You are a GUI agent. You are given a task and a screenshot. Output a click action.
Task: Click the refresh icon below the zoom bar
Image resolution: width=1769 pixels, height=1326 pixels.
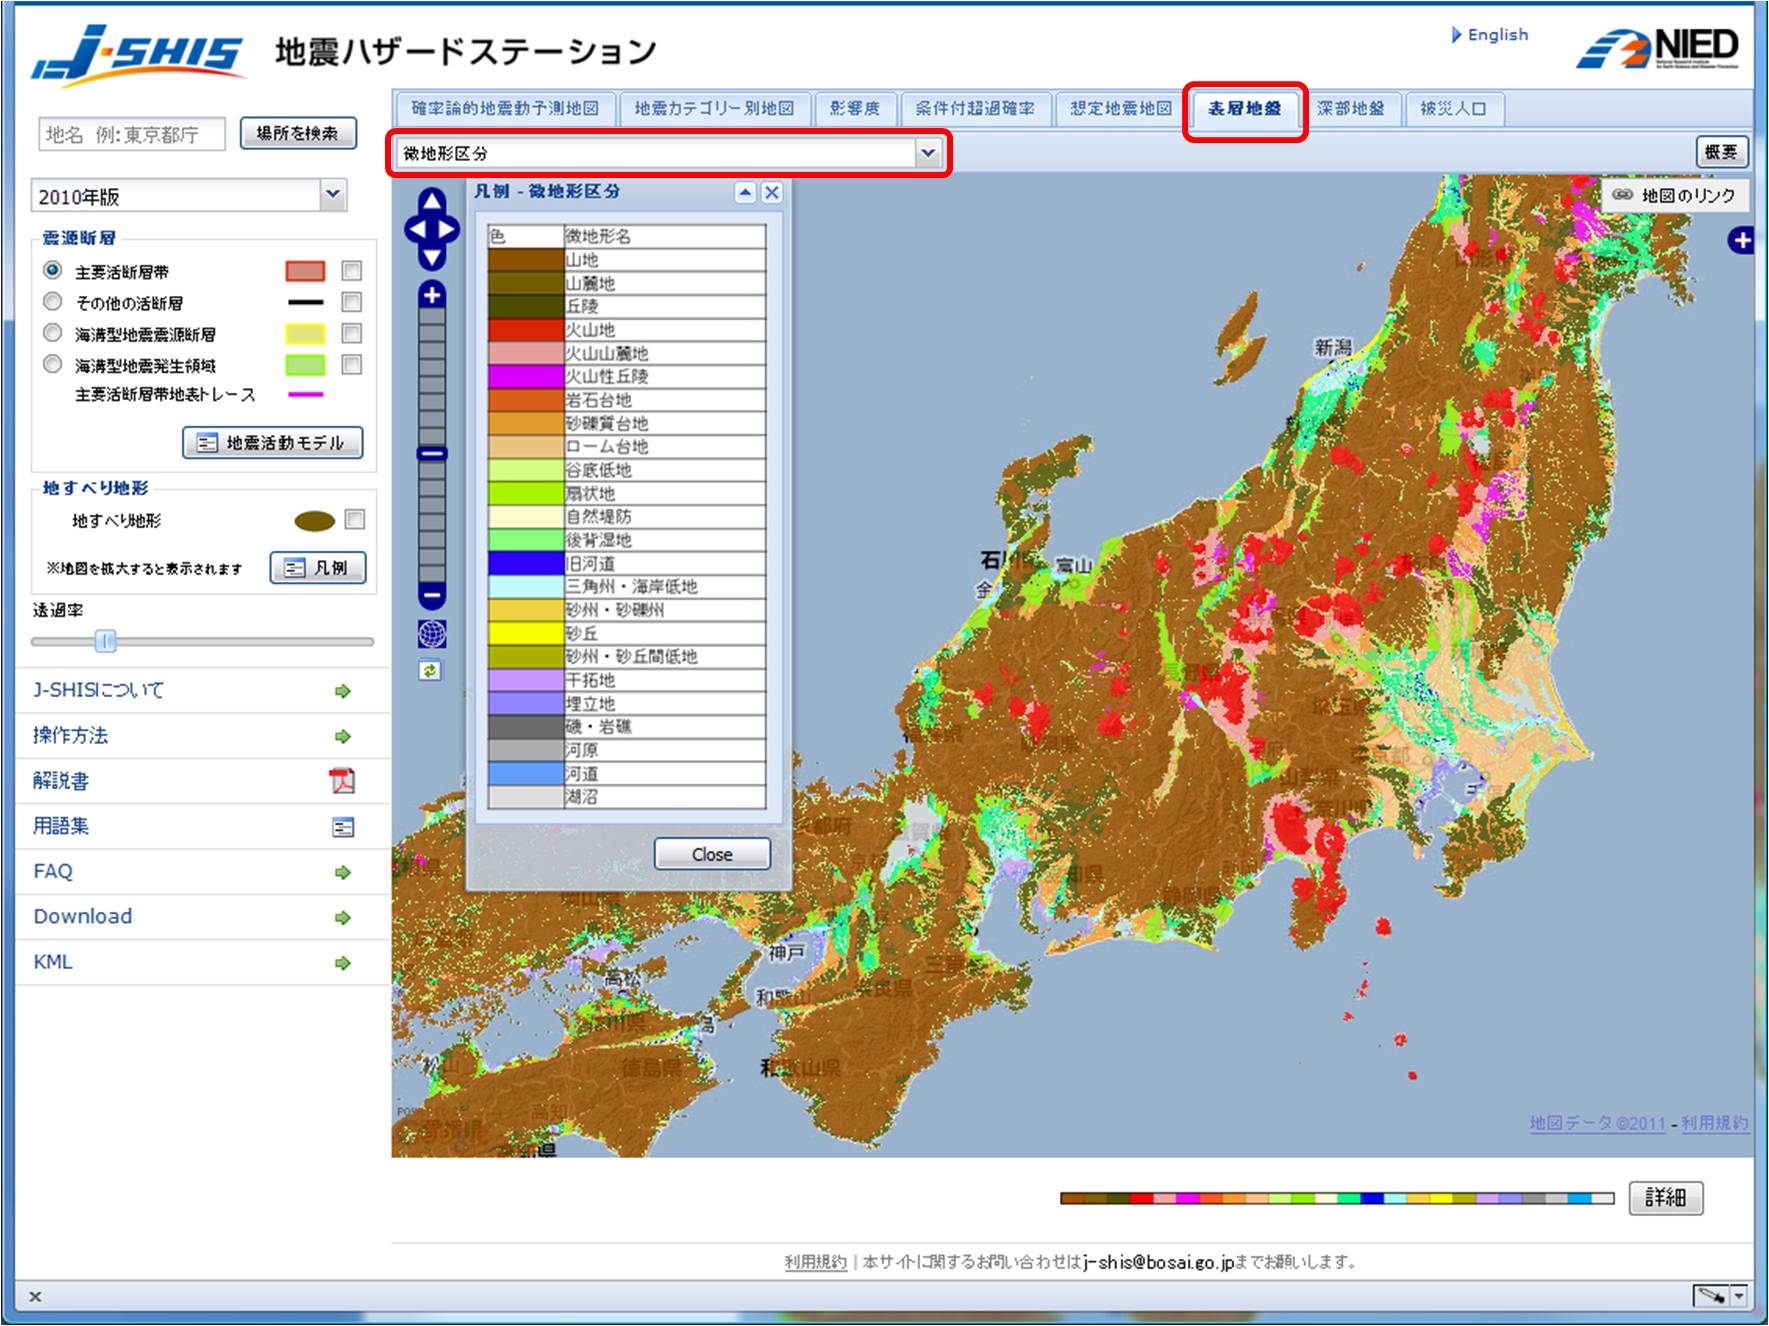[x=431, y=672]
